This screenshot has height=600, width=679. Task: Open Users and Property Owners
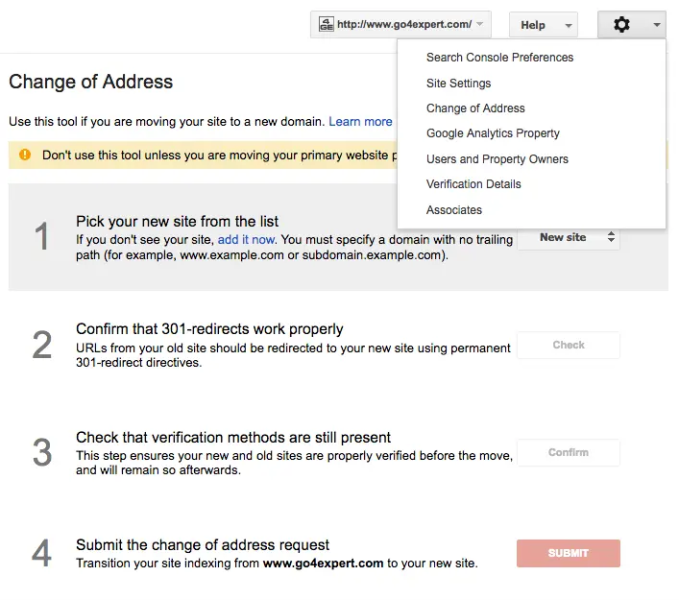[497, 159]
